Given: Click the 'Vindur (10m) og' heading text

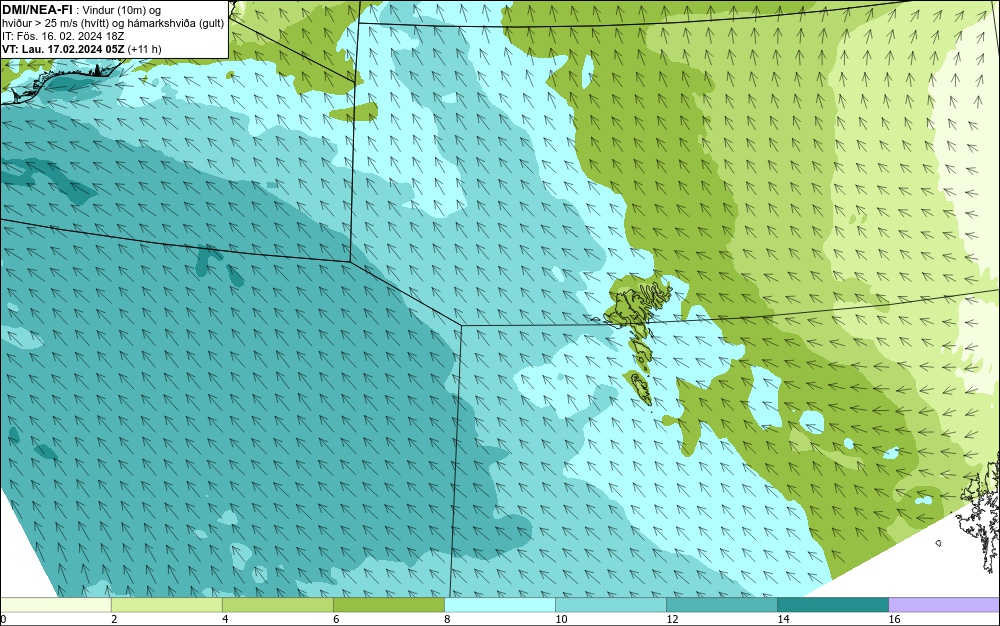Looking at the screenshot, I should coord(122,10).
